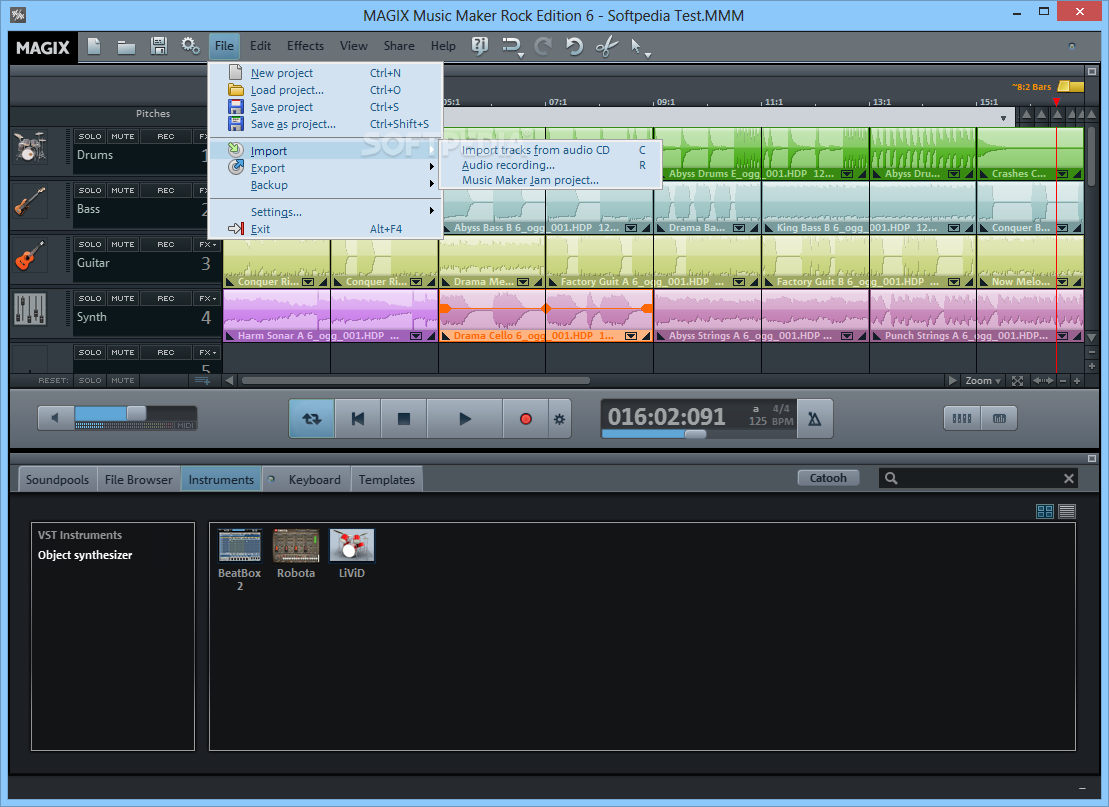Expand the Zoom dropdown
This screenshot has width=1109, height=807.
coord(983,381)
